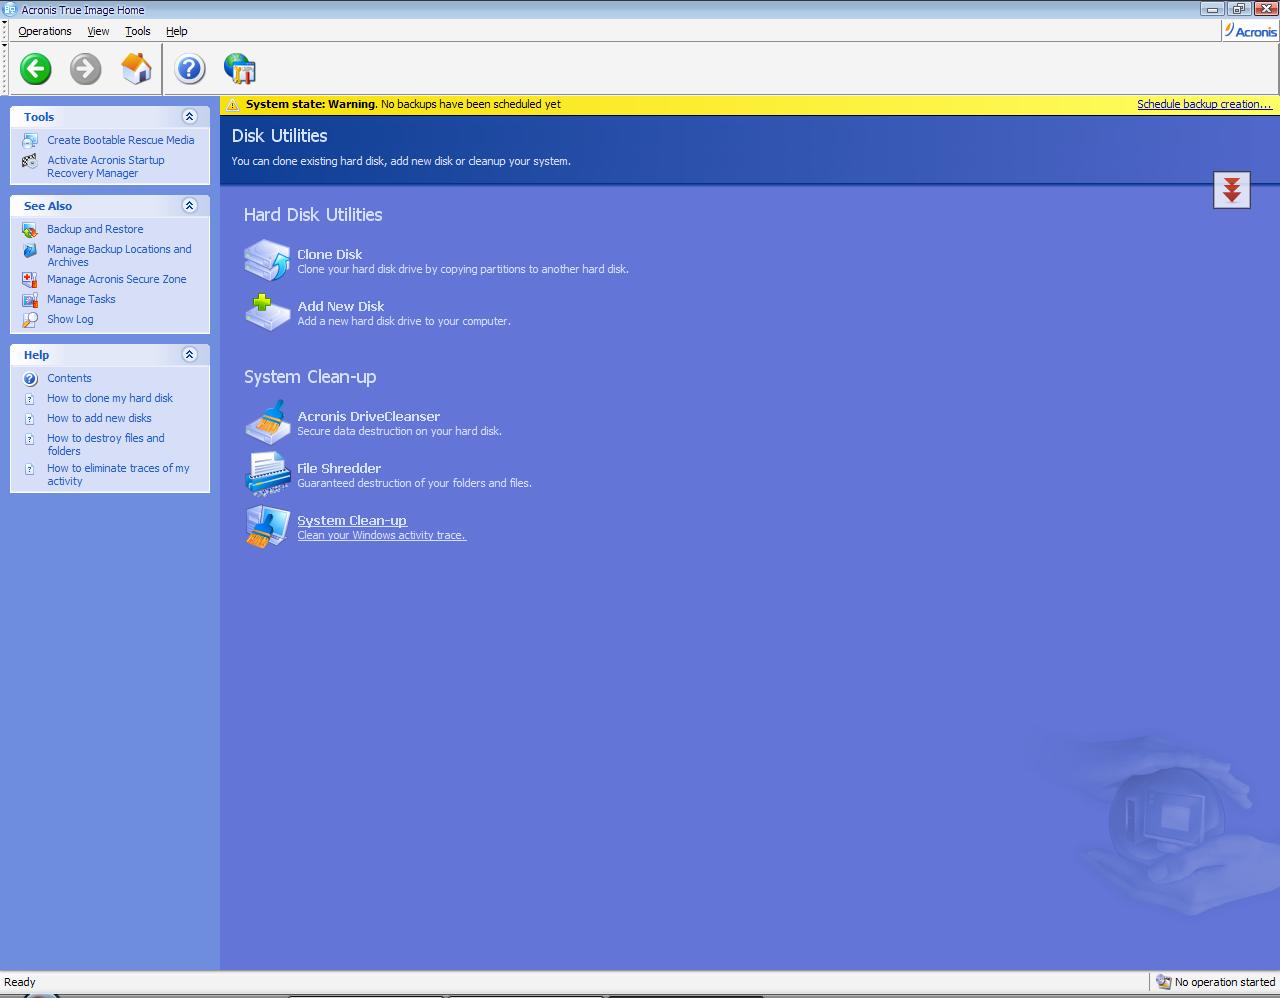This screenshot has height=998, width=1280.
Task: Click status bar operation icon
Action: coord(1163,982)
